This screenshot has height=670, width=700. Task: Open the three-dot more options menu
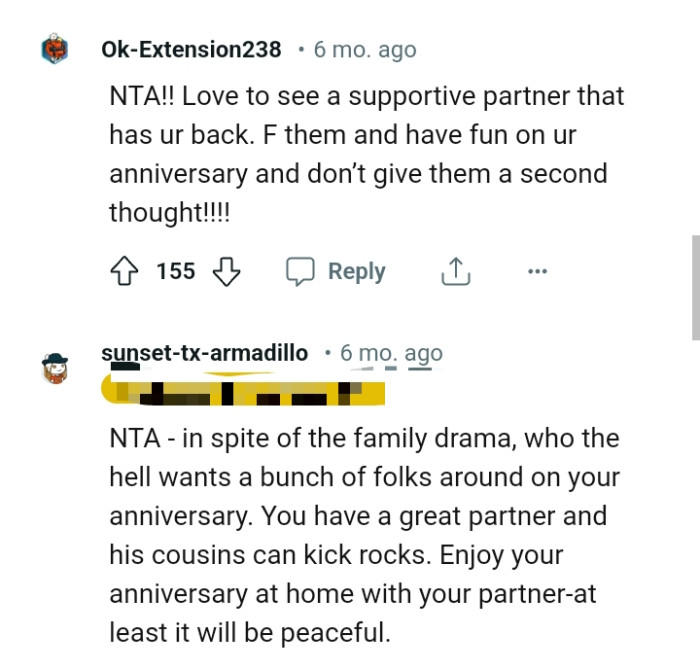point(537,271)
